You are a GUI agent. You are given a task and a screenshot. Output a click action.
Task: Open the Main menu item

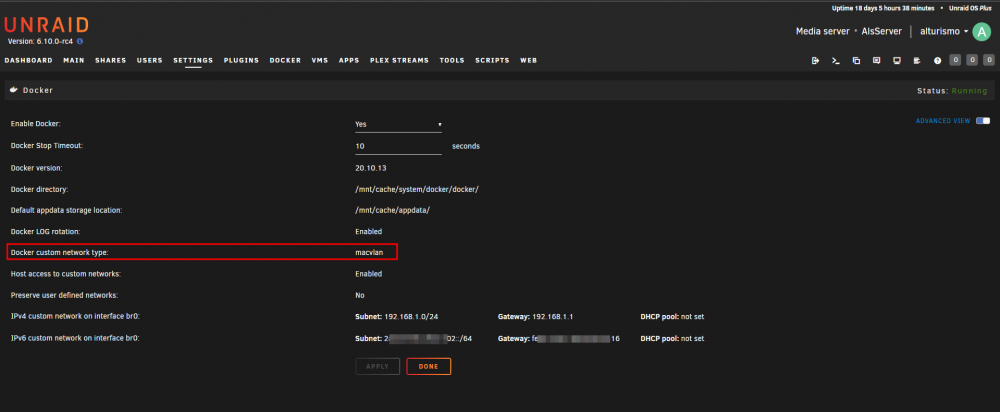coord(74,61)
